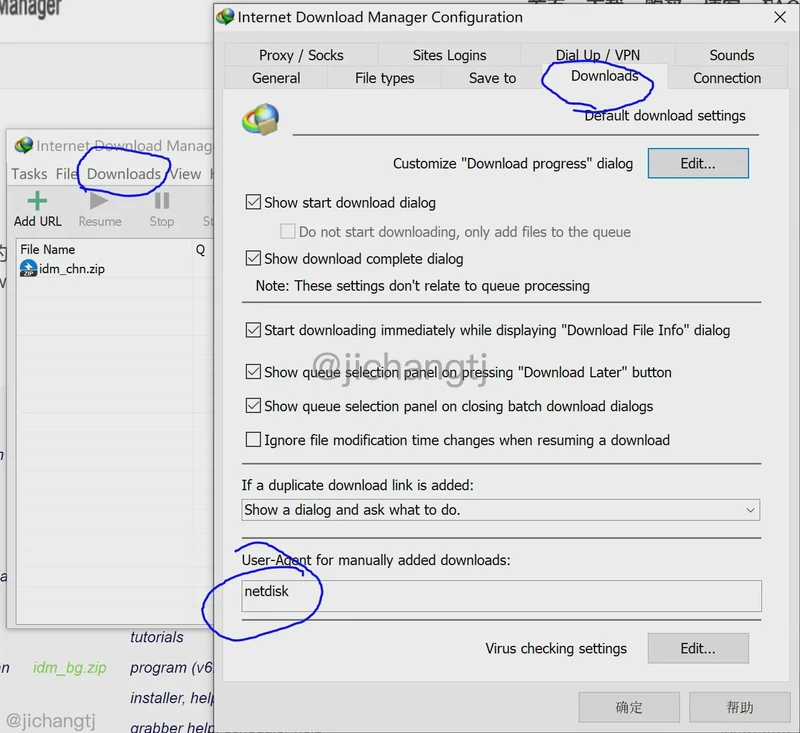Expand the duplicate download link dropdown
The image size is (800, 733).
pos(750,510)
